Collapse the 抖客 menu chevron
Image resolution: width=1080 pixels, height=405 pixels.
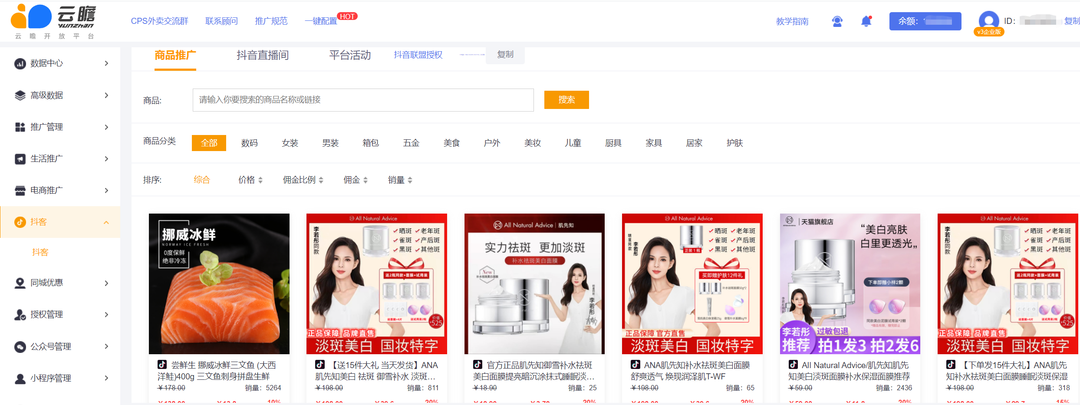(106, 222)
